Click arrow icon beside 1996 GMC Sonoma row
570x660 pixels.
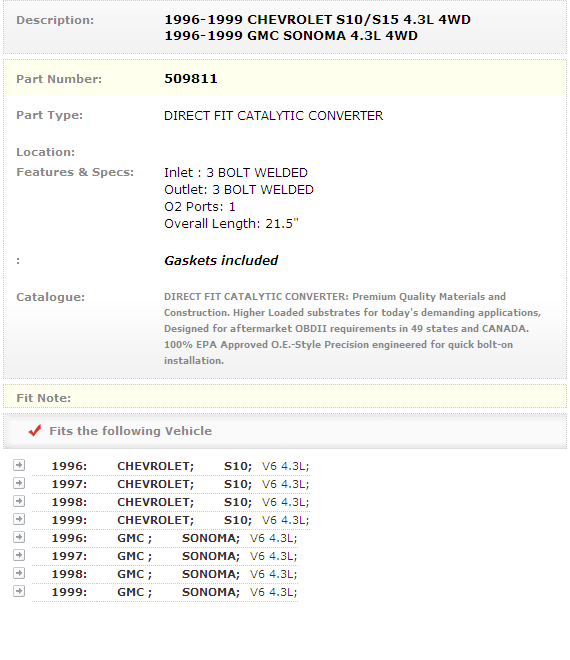tap(19, 538)
